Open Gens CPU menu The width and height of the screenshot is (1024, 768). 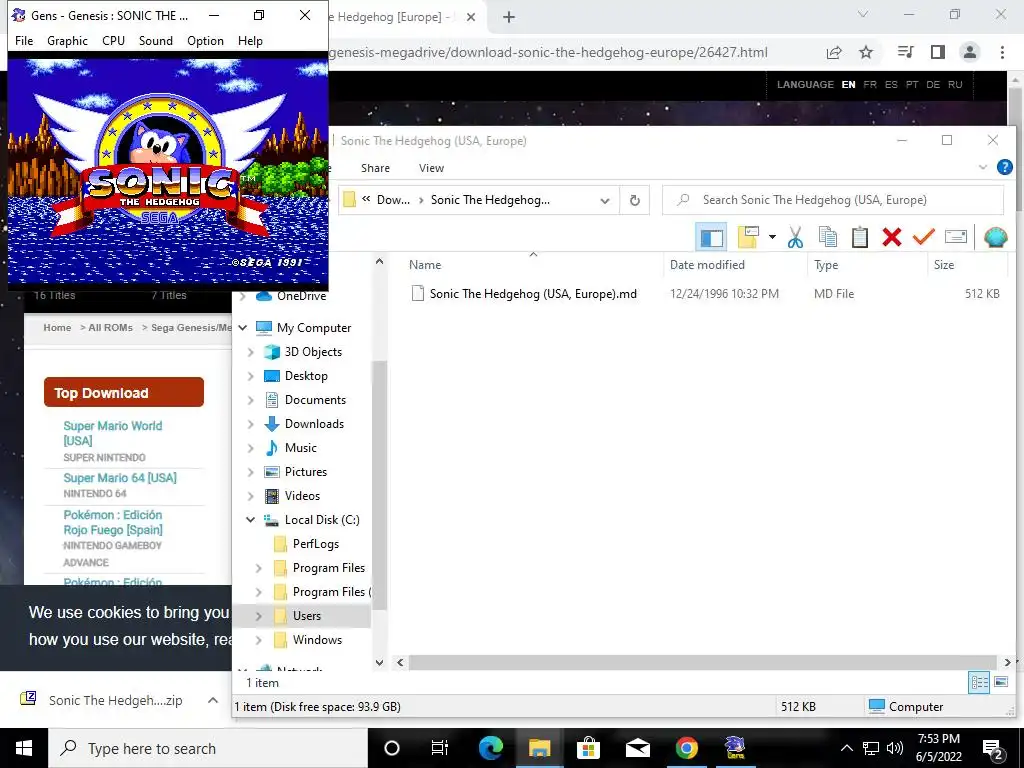pyautogui.click(x=113, y=40)
